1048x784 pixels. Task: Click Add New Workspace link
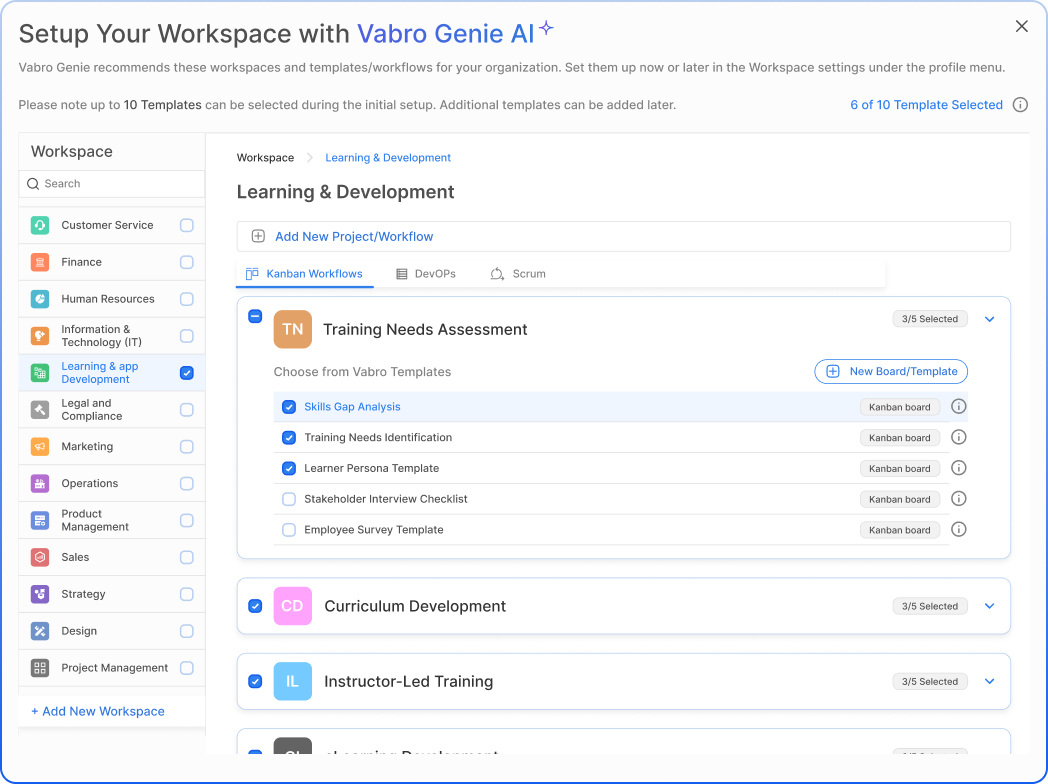pos(98,711)
